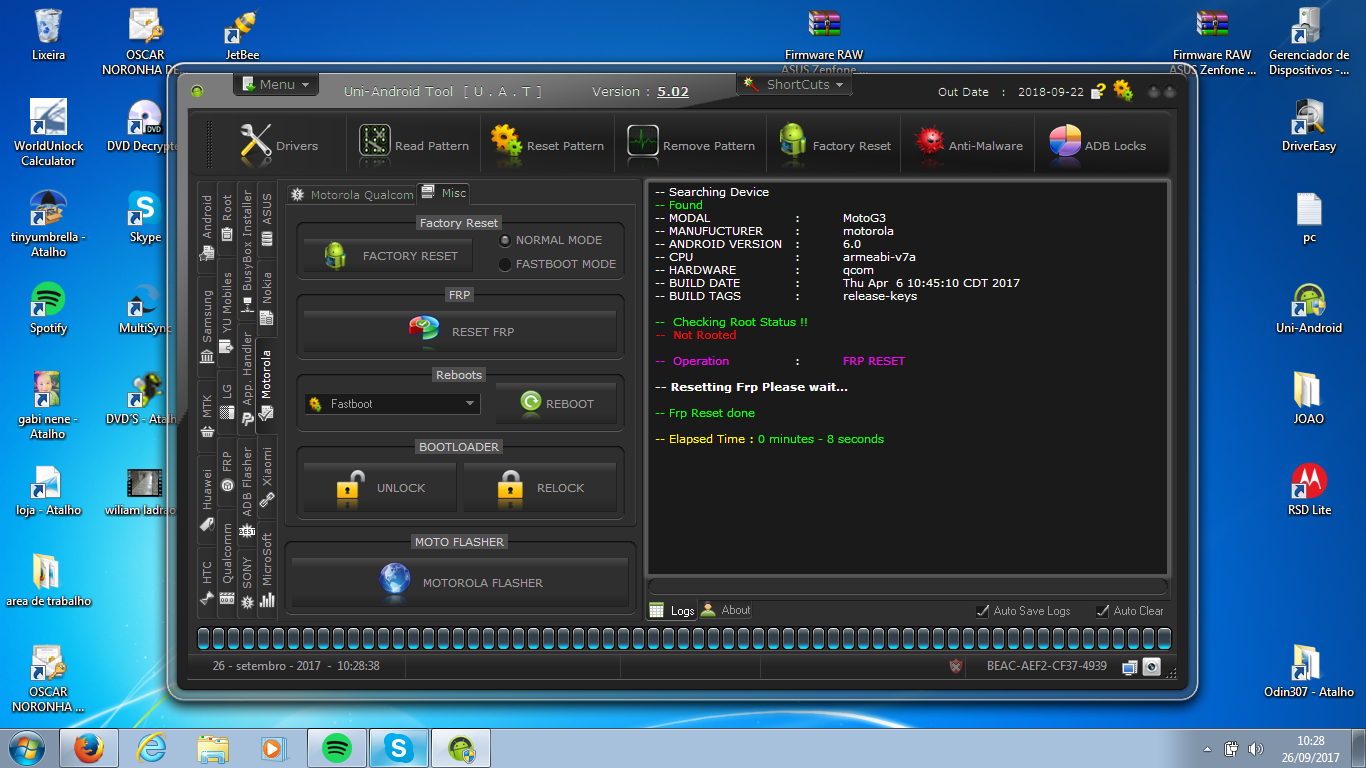The image size is (1366, 768).
Task: Choose the Factory Reset toolbar item
Action: click(835, 146)
